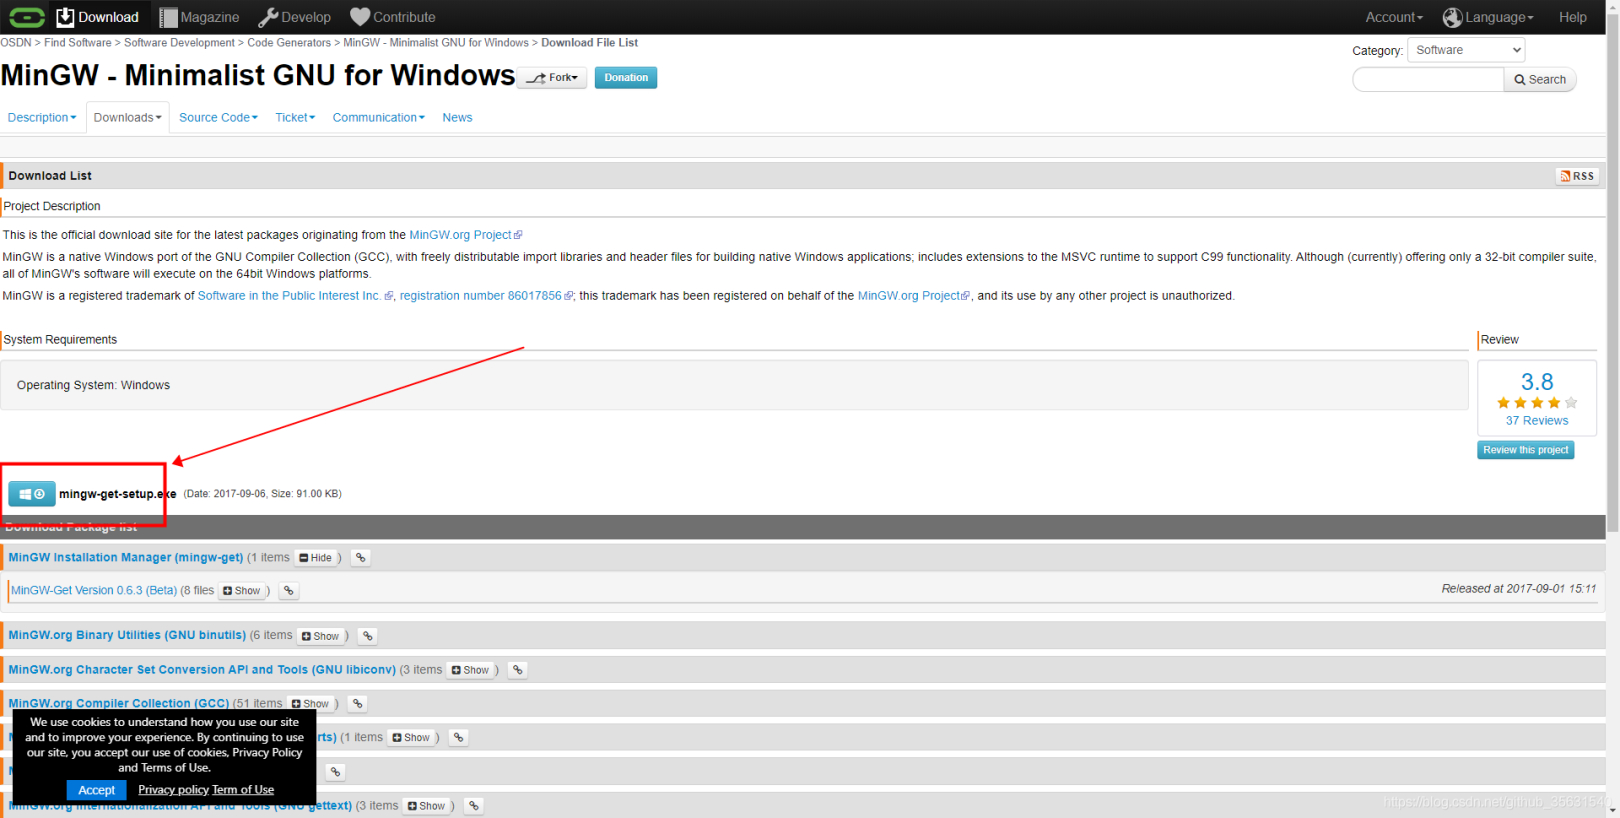Open the RSS feed icon
The height and width of the screenshot is (818, 1620).
tap(1577, 176)
